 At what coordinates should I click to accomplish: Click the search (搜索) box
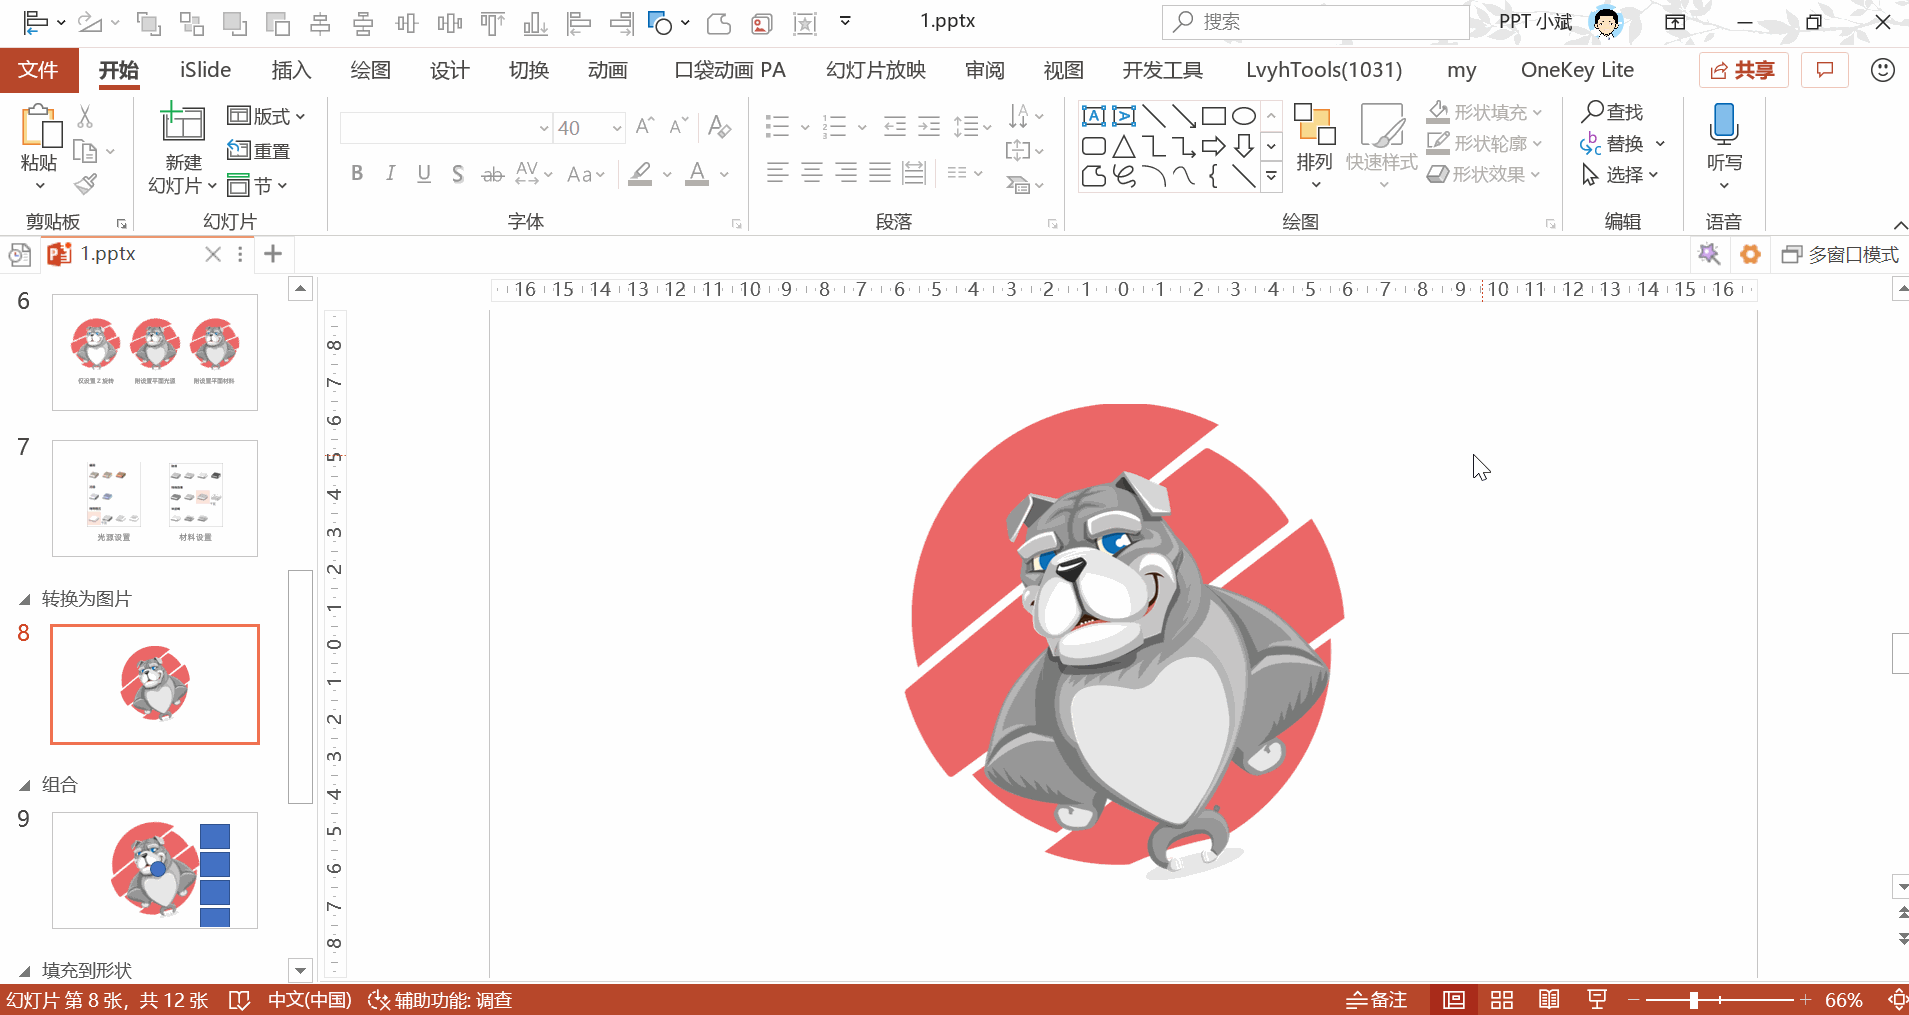coord(1315,21)
